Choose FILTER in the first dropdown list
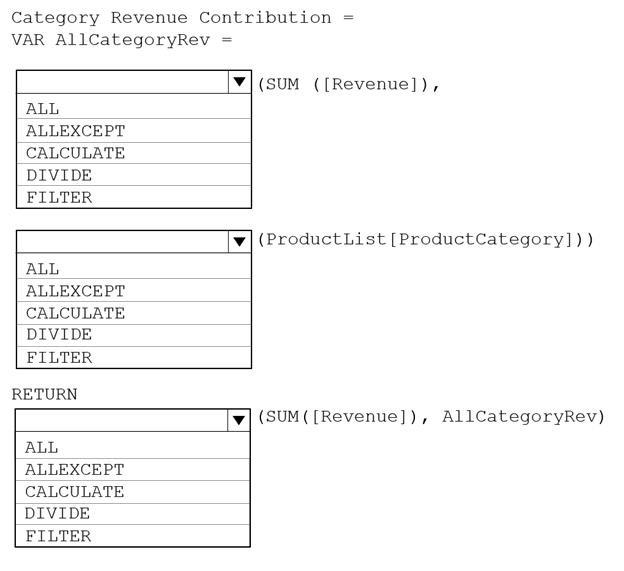The width and height of the screenshot is (624, 571). [x=134, y=197]
